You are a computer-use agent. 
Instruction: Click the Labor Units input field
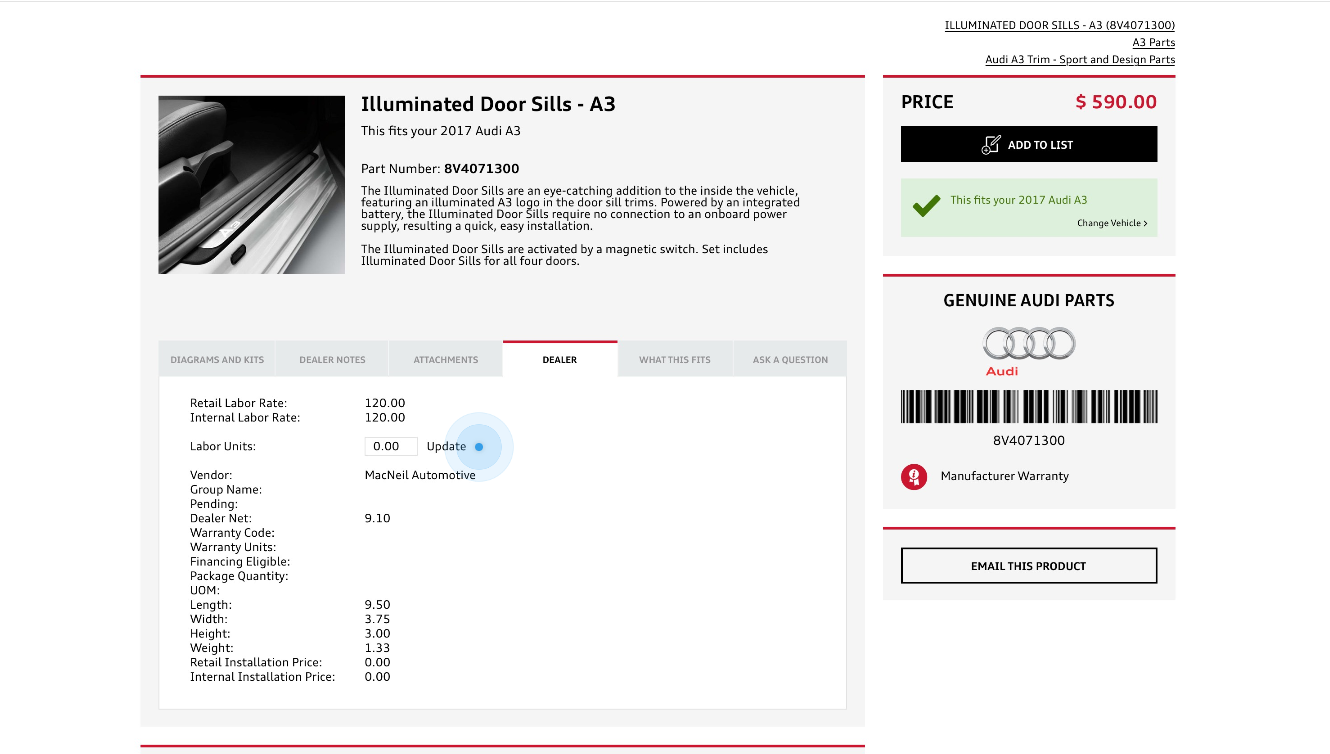391,447
